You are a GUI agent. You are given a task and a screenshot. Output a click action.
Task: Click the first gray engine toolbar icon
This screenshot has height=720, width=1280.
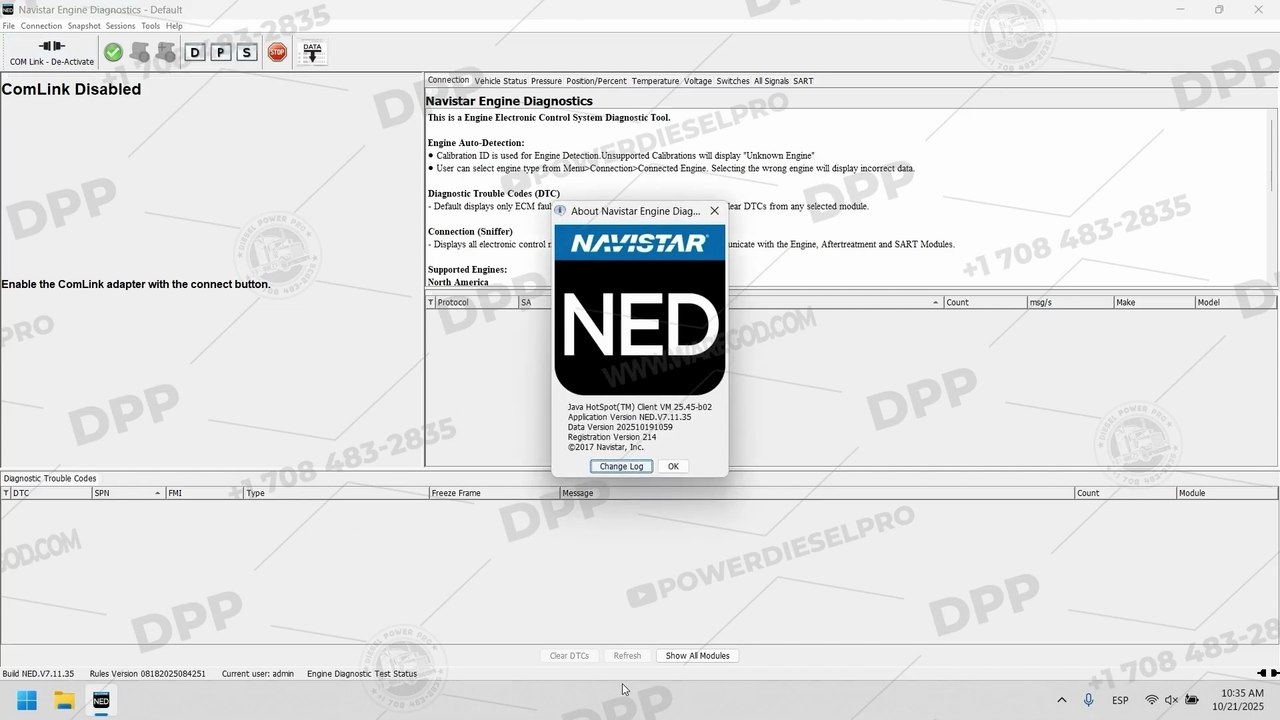(140, 52)
